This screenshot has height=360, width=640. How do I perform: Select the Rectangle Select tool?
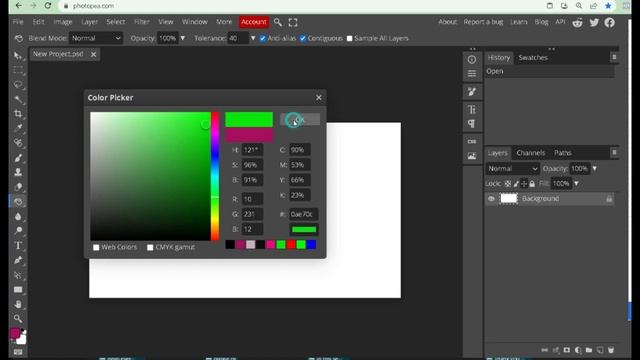click(18, 70)
